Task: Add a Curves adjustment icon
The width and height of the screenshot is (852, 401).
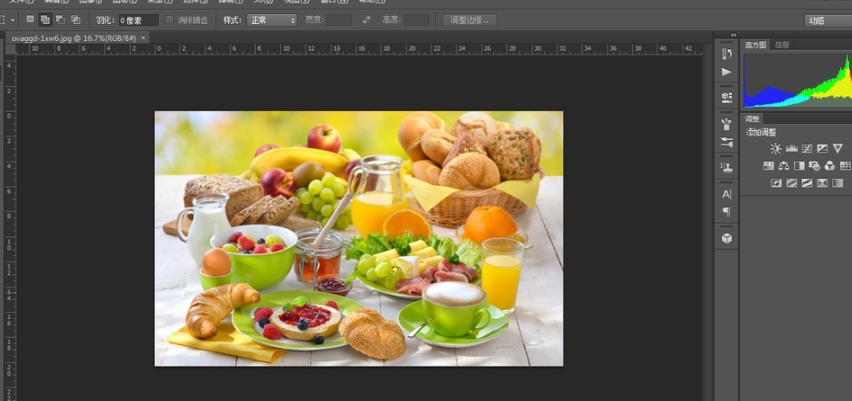Action: [x=807, y=148]
